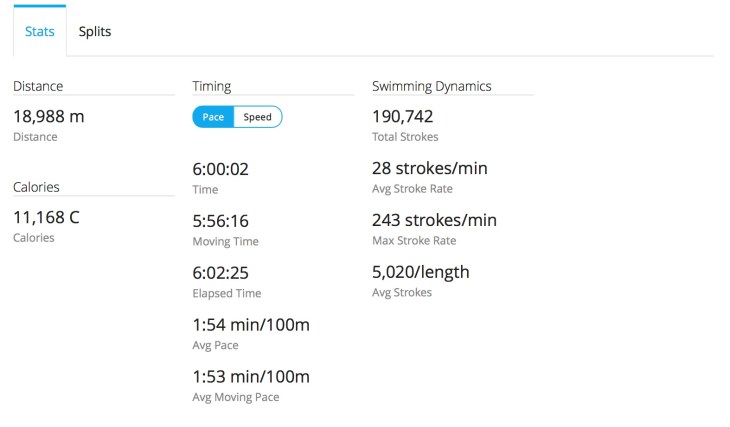Switch to the Stats tab
The width and height of the screenshot is (730, 427).
pos(40,31)
